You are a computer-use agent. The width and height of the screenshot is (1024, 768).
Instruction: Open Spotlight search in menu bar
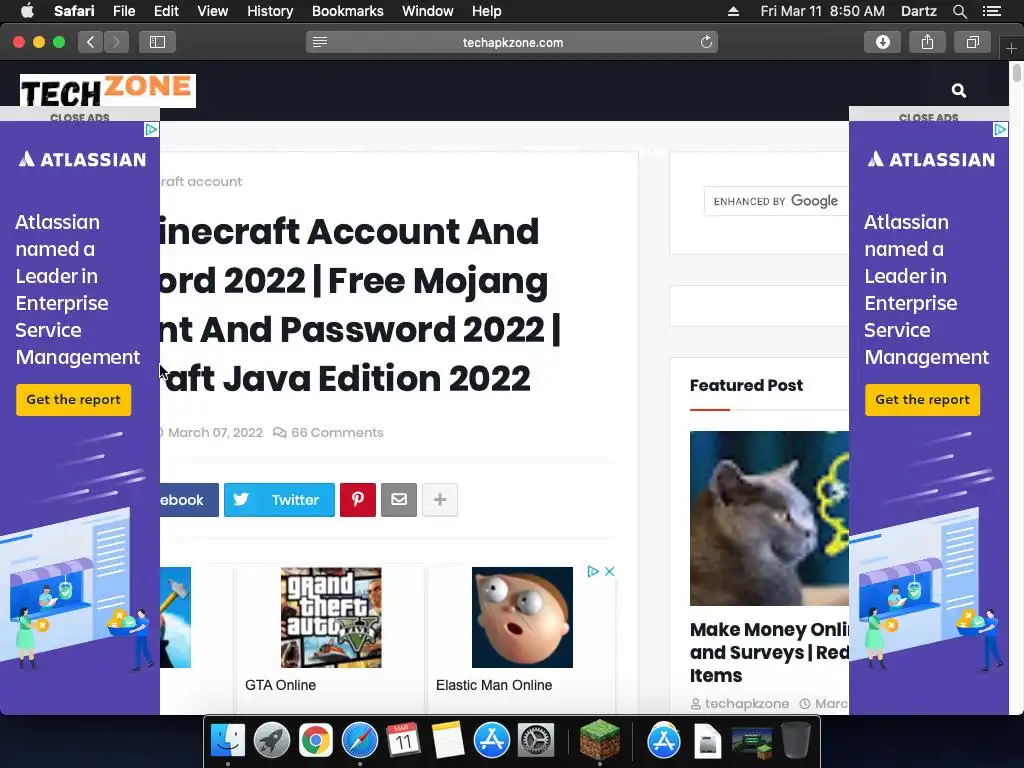[959, 11]
